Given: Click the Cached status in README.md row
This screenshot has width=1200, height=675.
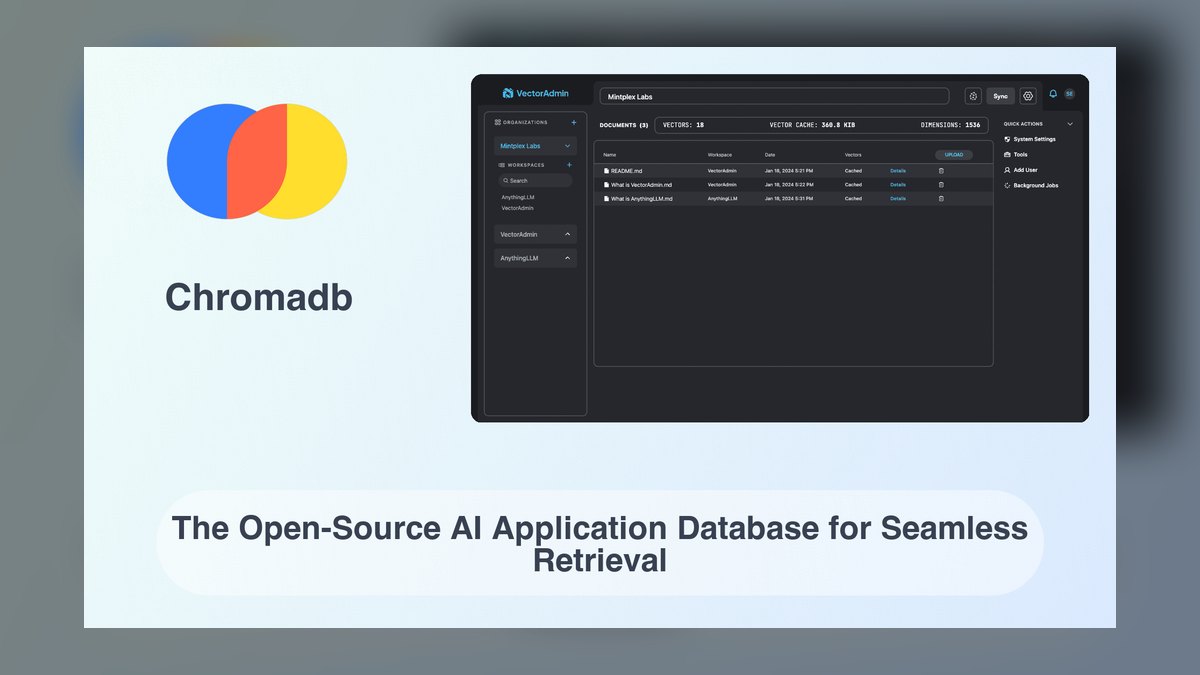Looking at the screenshot, I should click(x=853, y=171).
